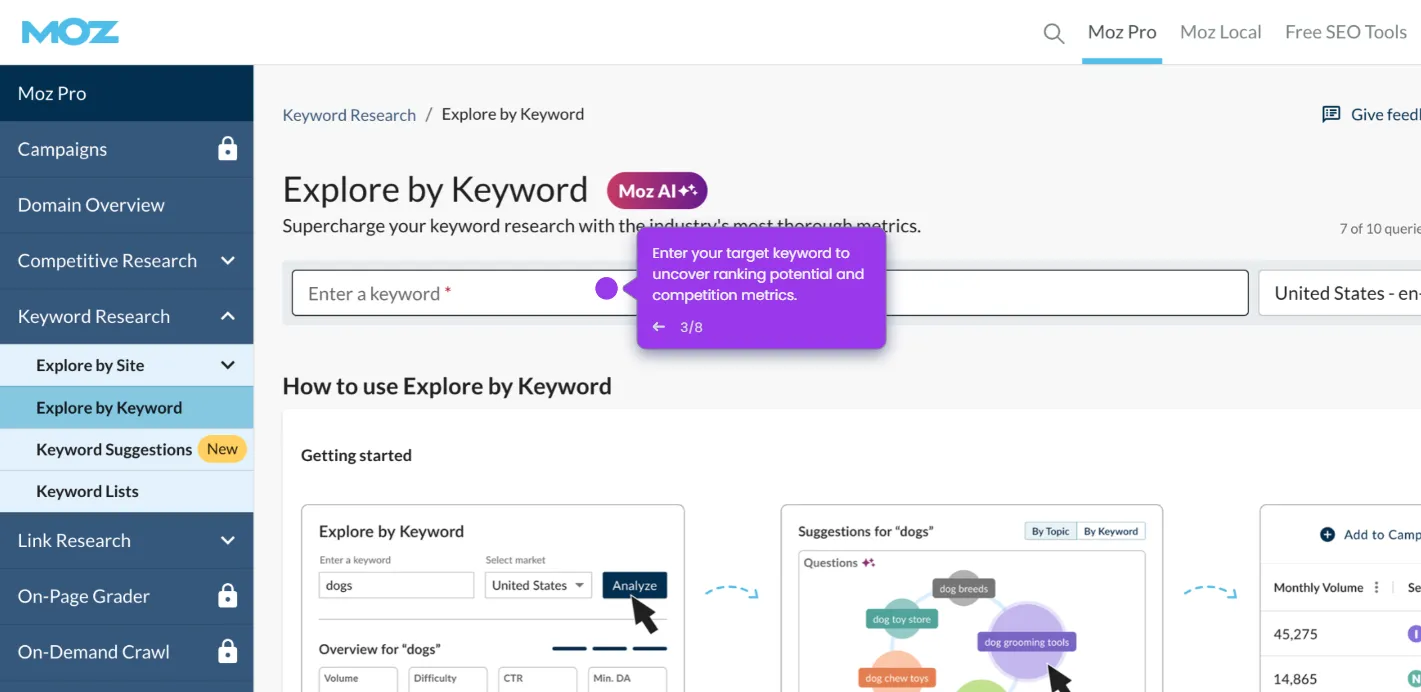Click the Moz AI badge
This screenshot has height=692, width=1421.
657,190
